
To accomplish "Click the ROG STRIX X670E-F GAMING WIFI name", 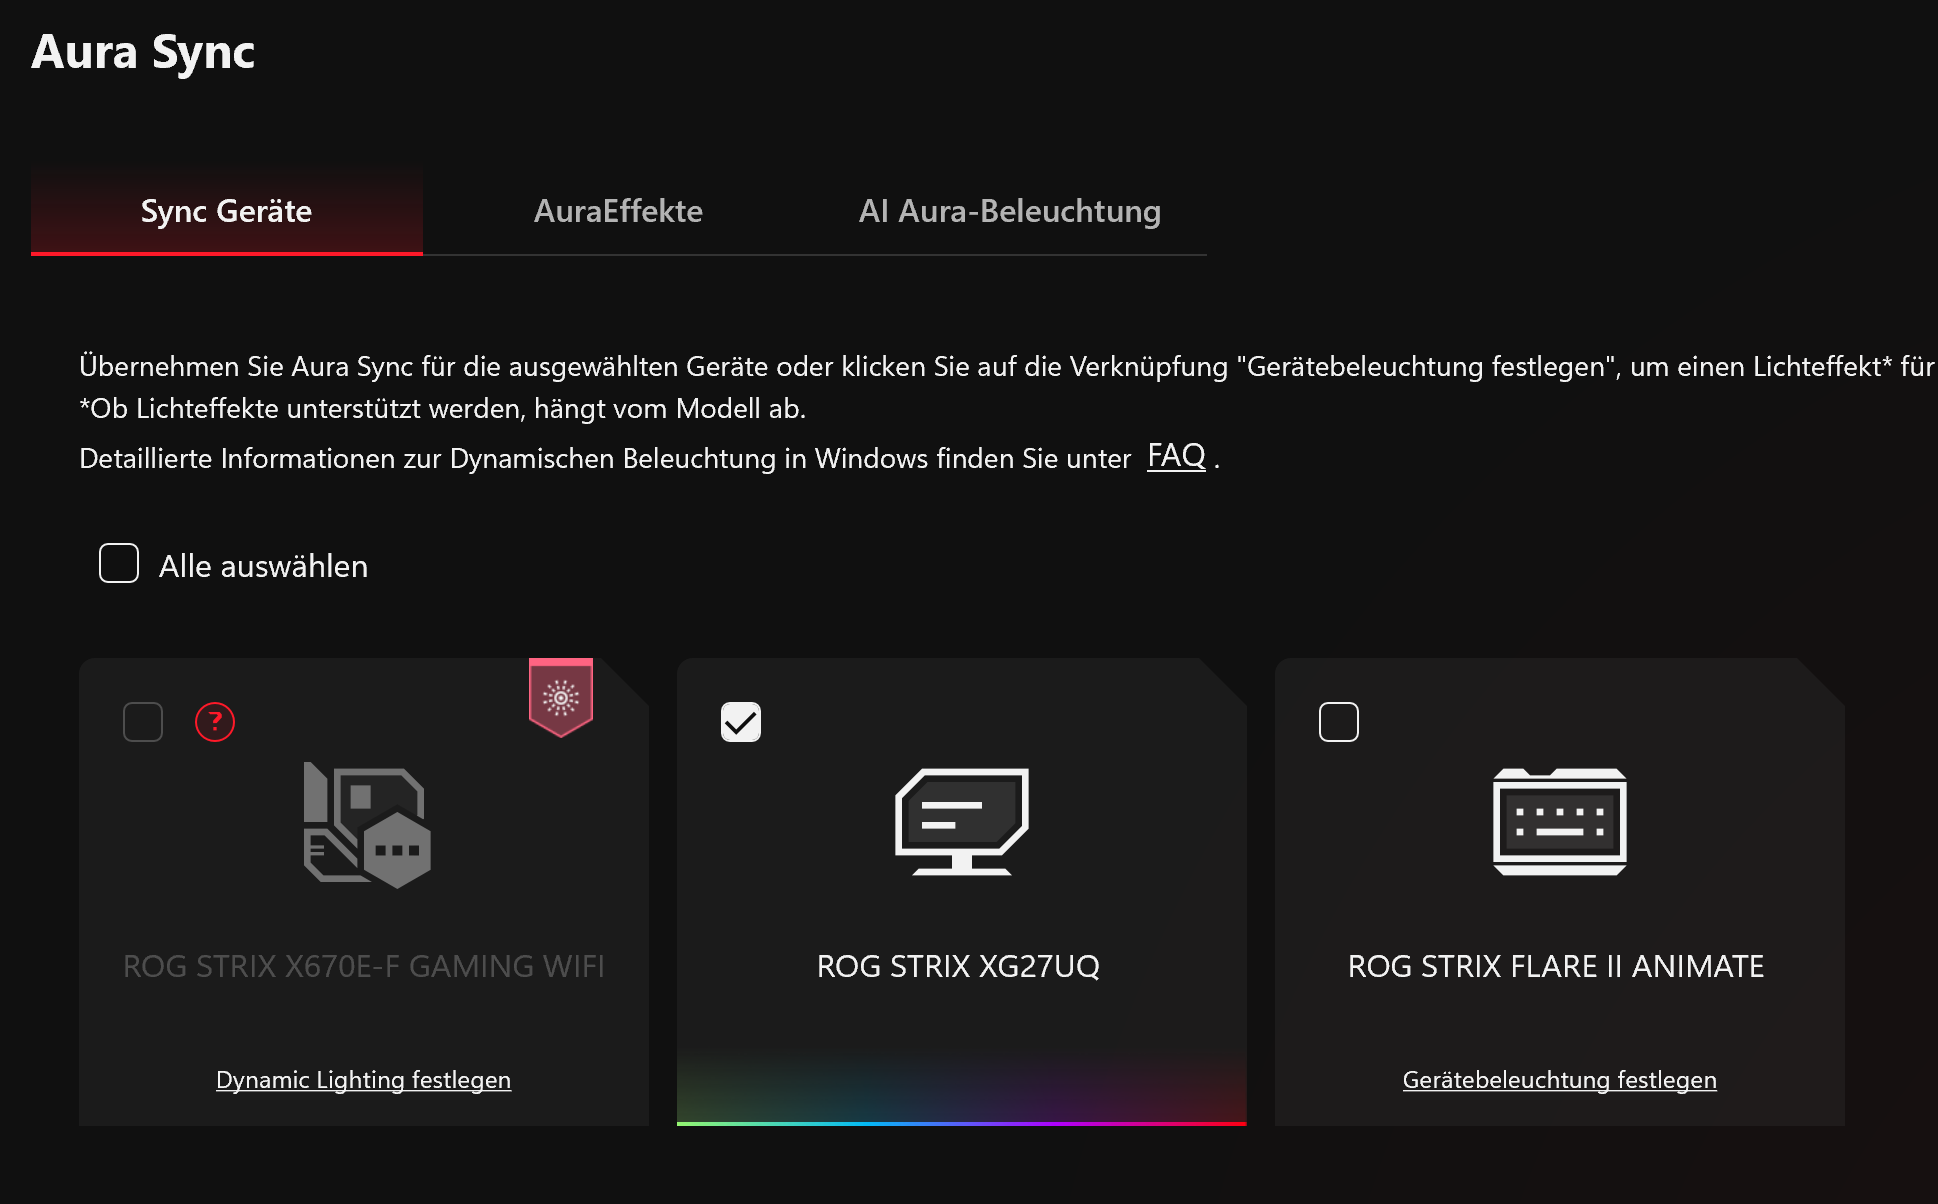I will tap(364, 966).
